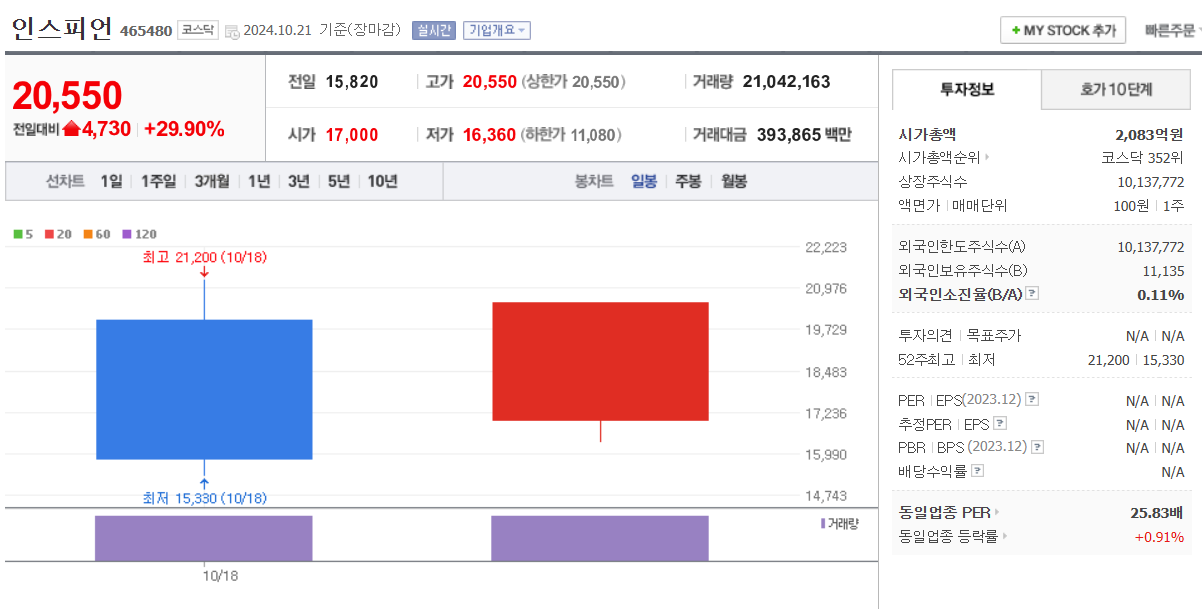1202x609 pixels.
Task: Select the 1일 line chart period
Action: [111, 181]
